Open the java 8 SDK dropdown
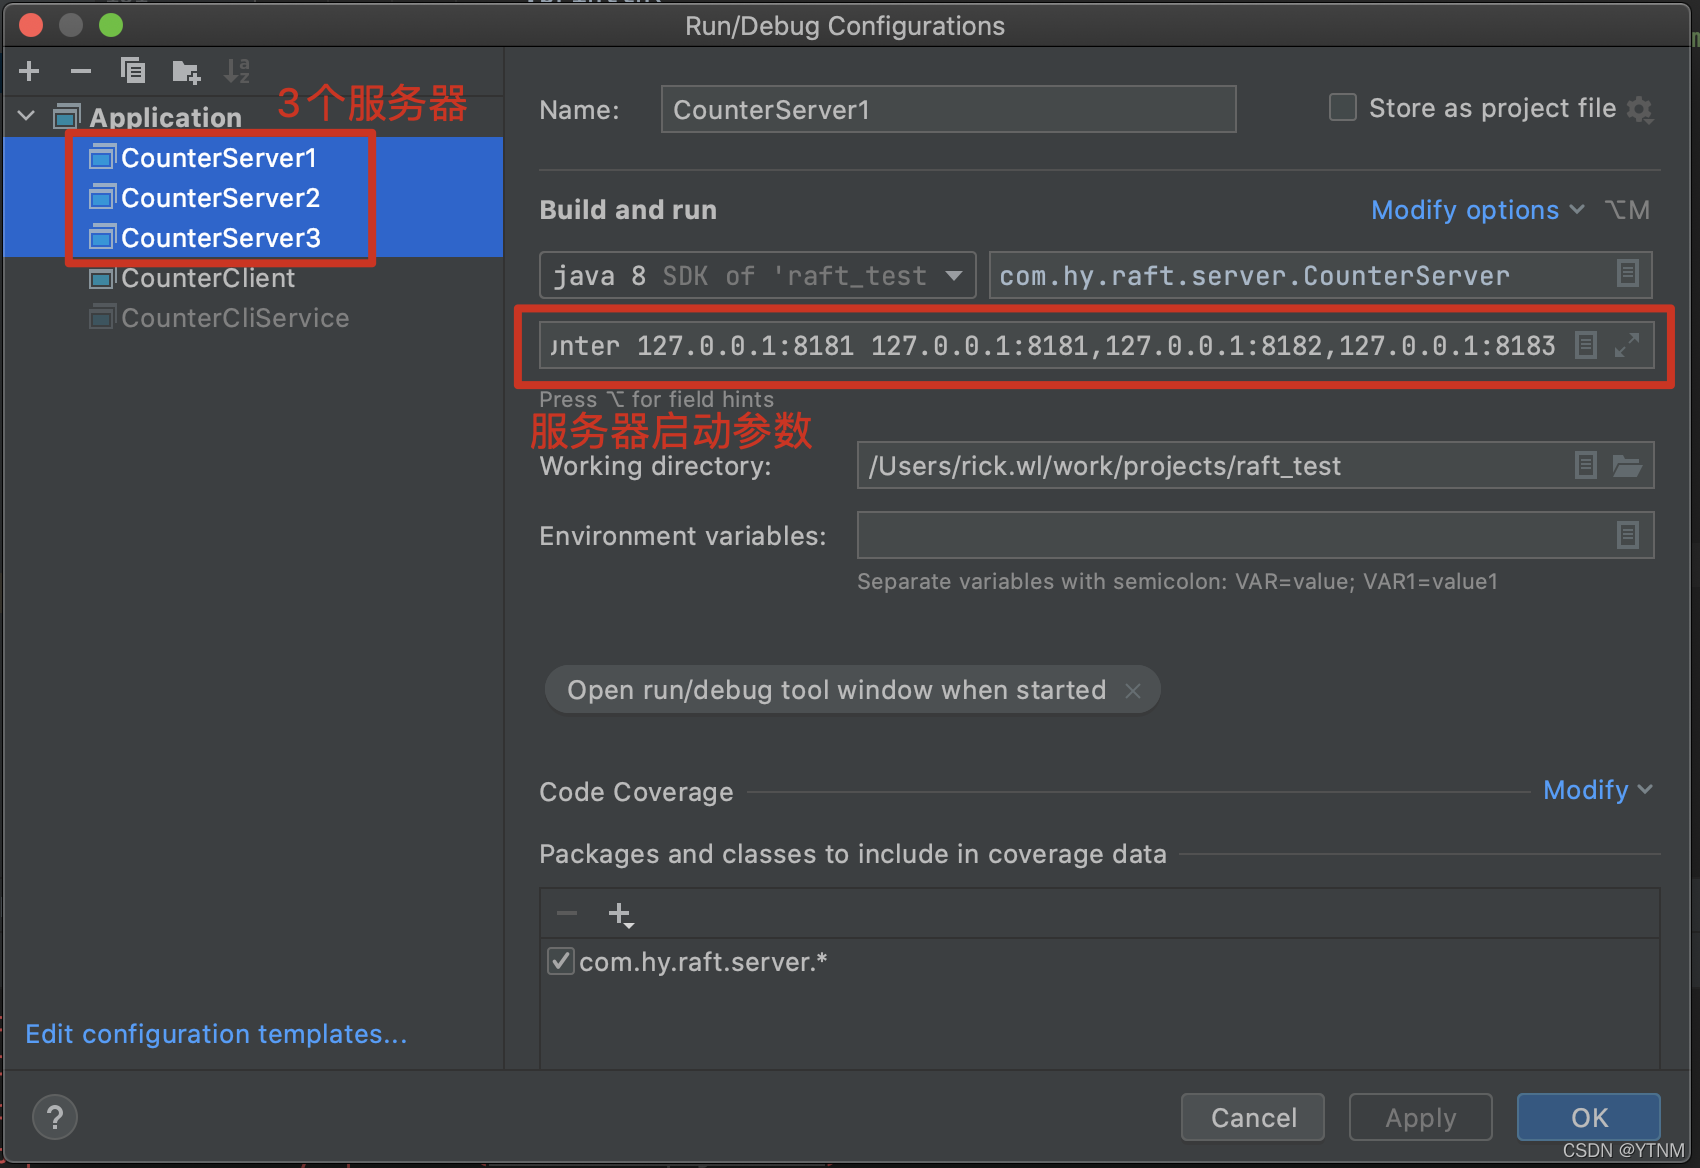 [x=954, y=275]
